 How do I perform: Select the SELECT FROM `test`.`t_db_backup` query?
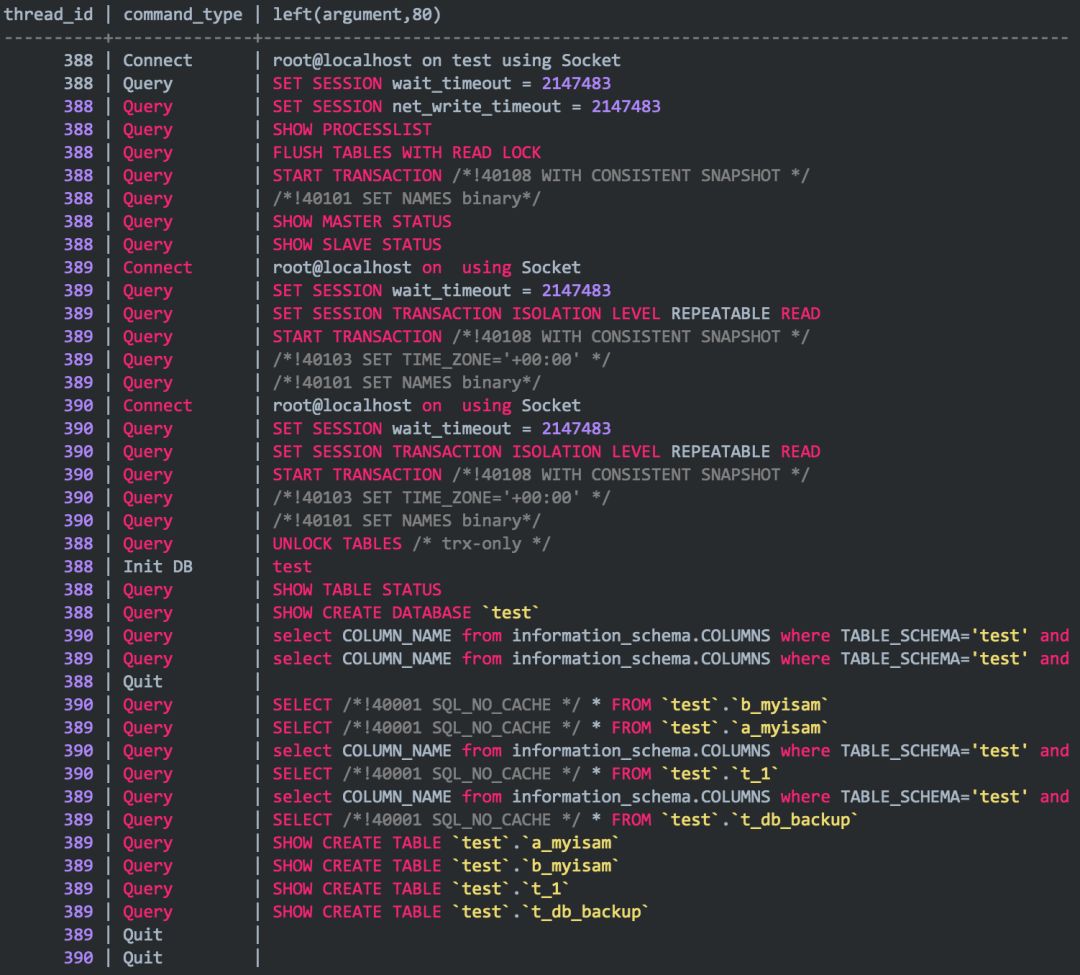[x=566, y=820]
